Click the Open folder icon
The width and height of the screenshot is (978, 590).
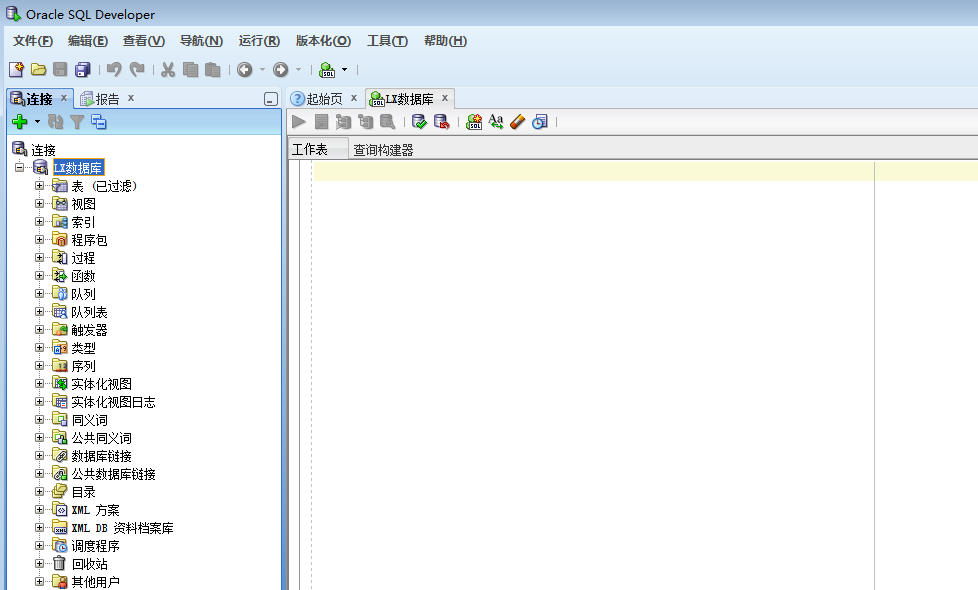click(39, 69)
